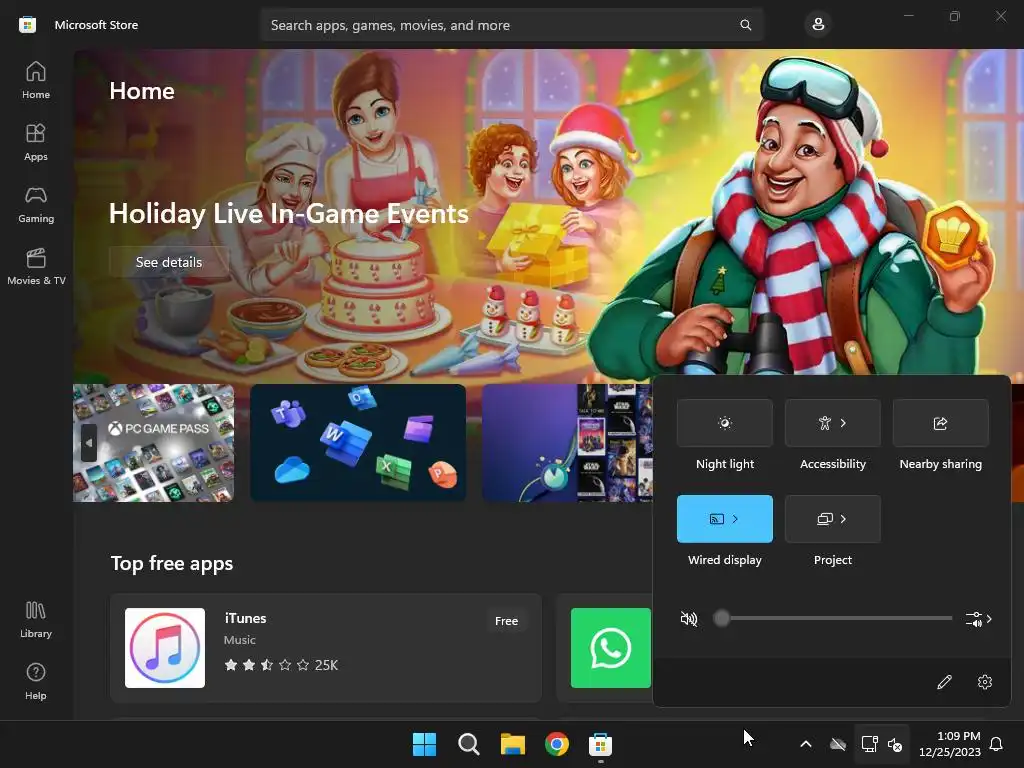Open the clock and date 1:09 PM
Image resolution: width=1024 pixels, height=768 pixels.
(x=950, y=744)
